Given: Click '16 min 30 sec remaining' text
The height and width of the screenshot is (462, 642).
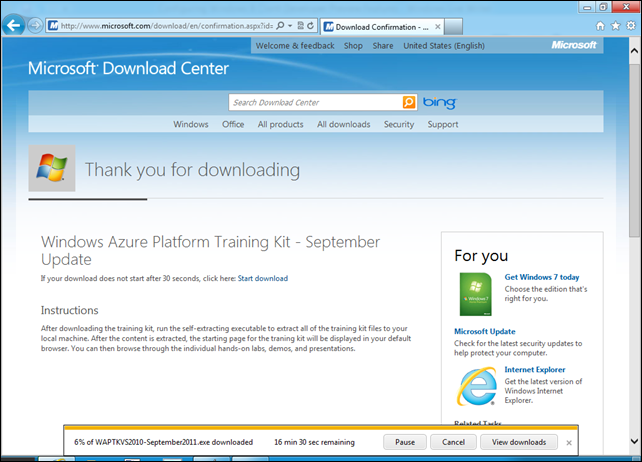Looking at the screenshot, I should 314,442.
